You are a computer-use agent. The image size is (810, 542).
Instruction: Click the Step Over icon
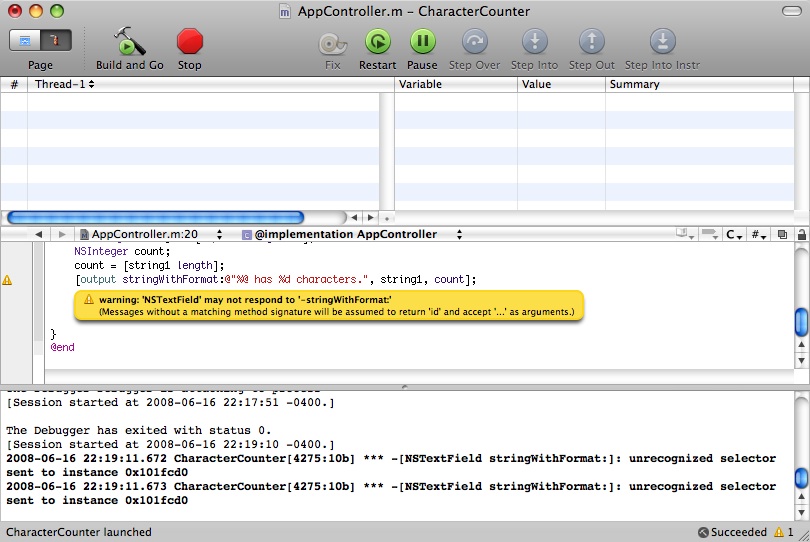click(474, 41)
